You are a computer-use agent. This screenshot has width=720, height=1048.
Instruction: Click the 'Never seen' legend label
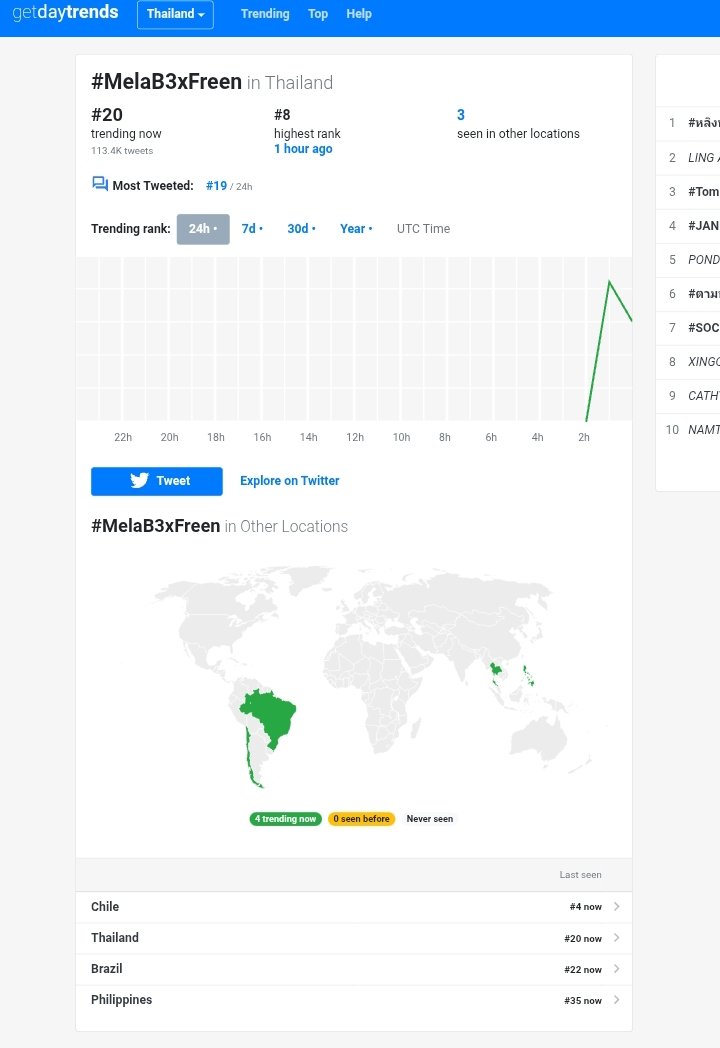pyautogui.click(x=430, y=819)
